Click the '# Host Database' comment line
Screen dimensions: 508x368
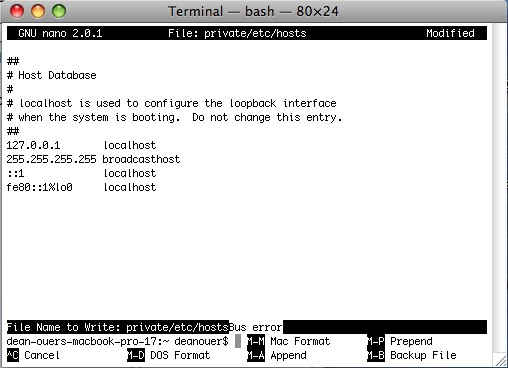(52, 75)
